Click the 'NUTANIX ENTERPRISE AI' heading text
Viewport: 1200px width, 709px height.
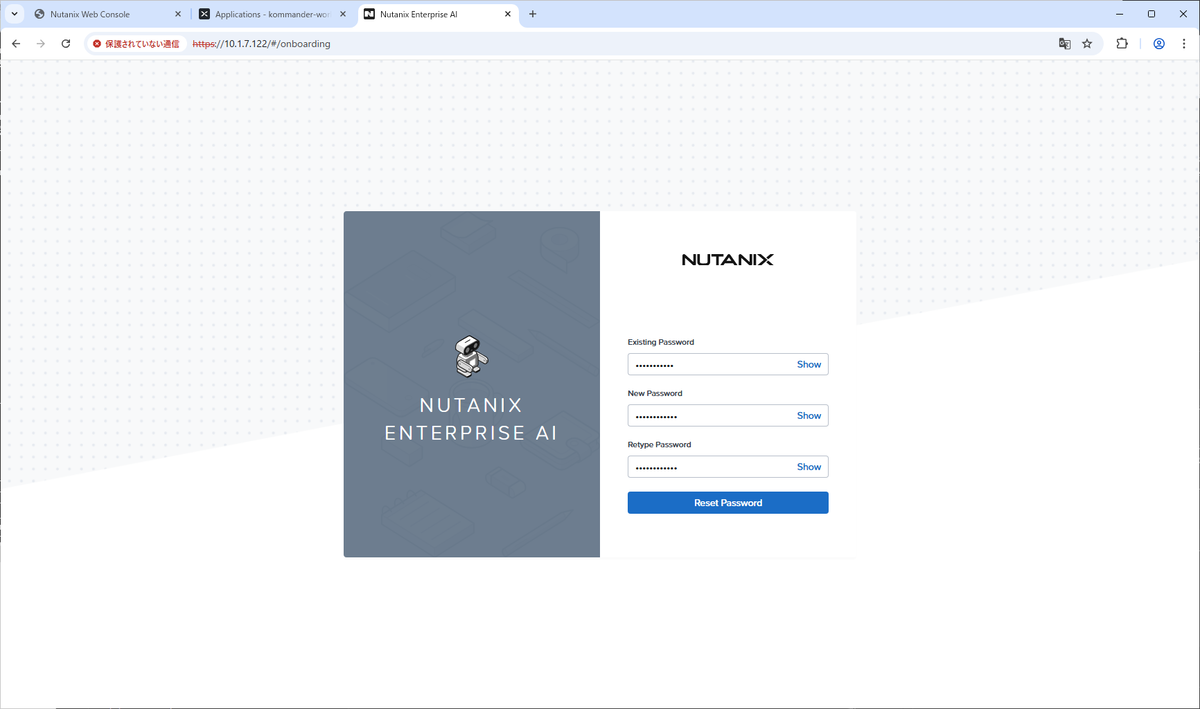pos(471,419)
